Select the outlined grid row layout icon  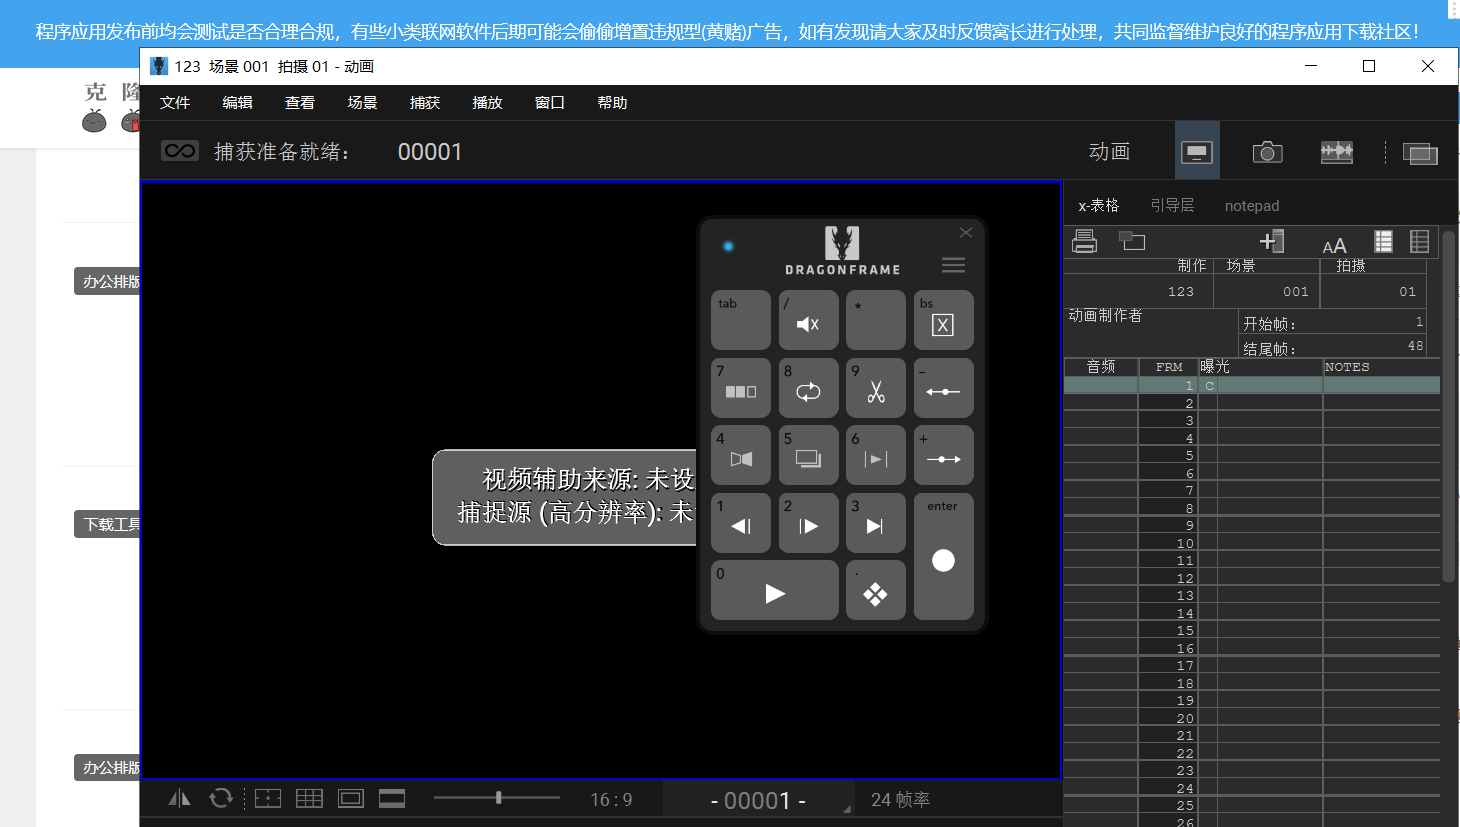click(x=1419, y=241)
